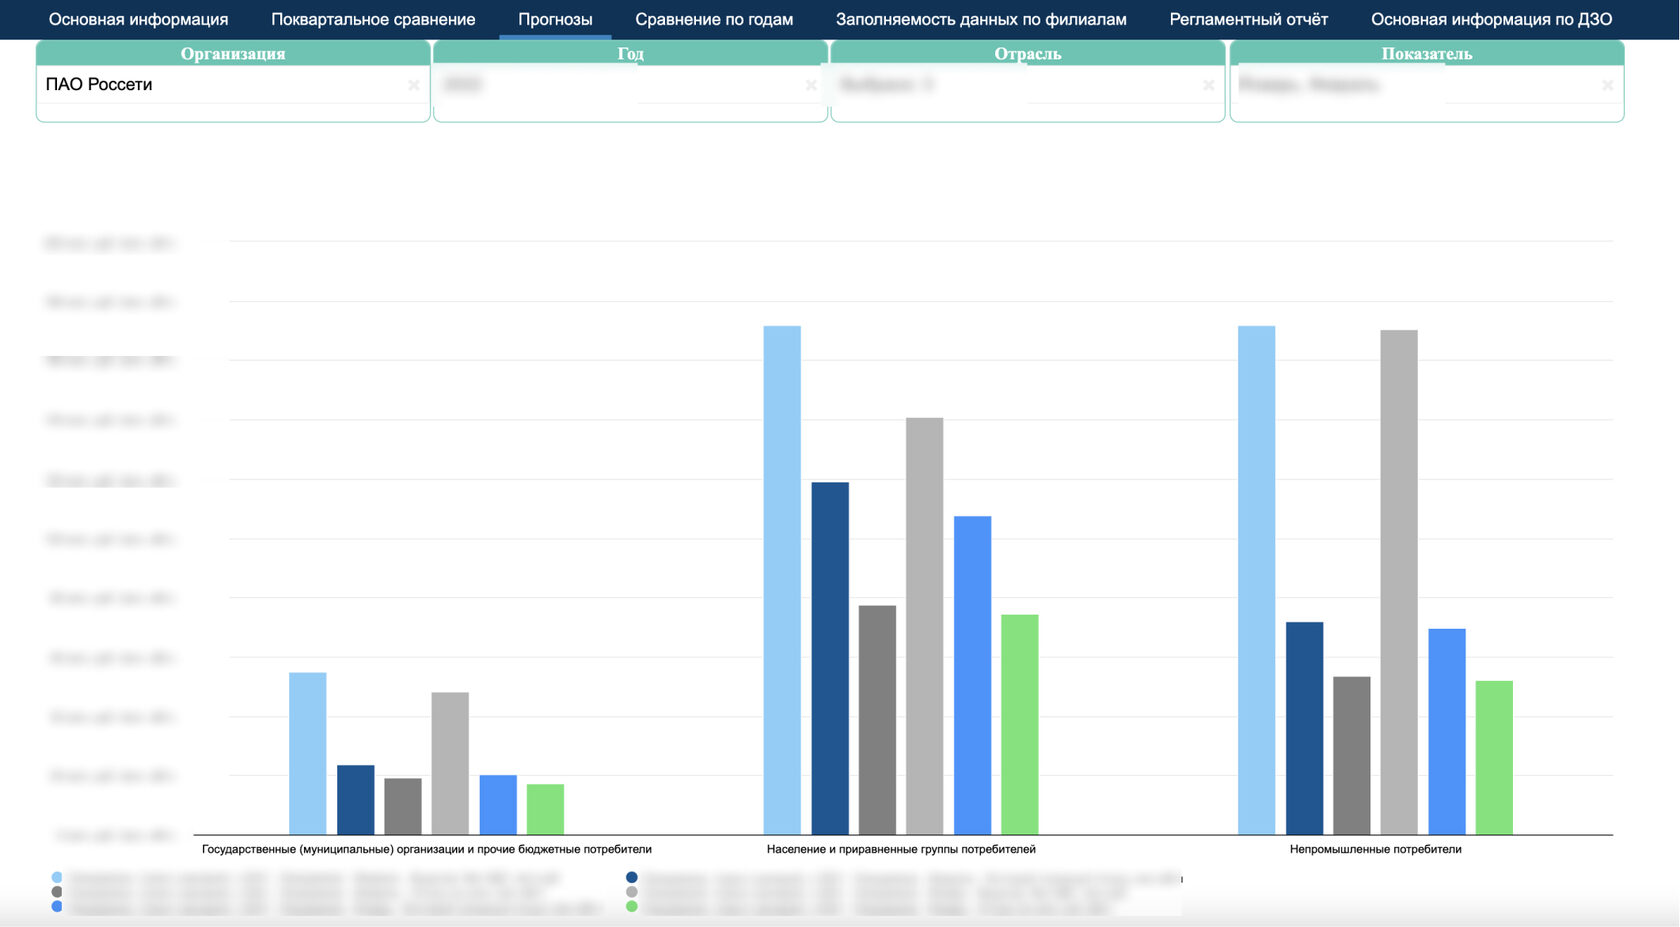Image resolution: width=1680 pixels, height=927 pixels.
Task: Click light blue bar for Государственные организации
Action: coord(308,753)
